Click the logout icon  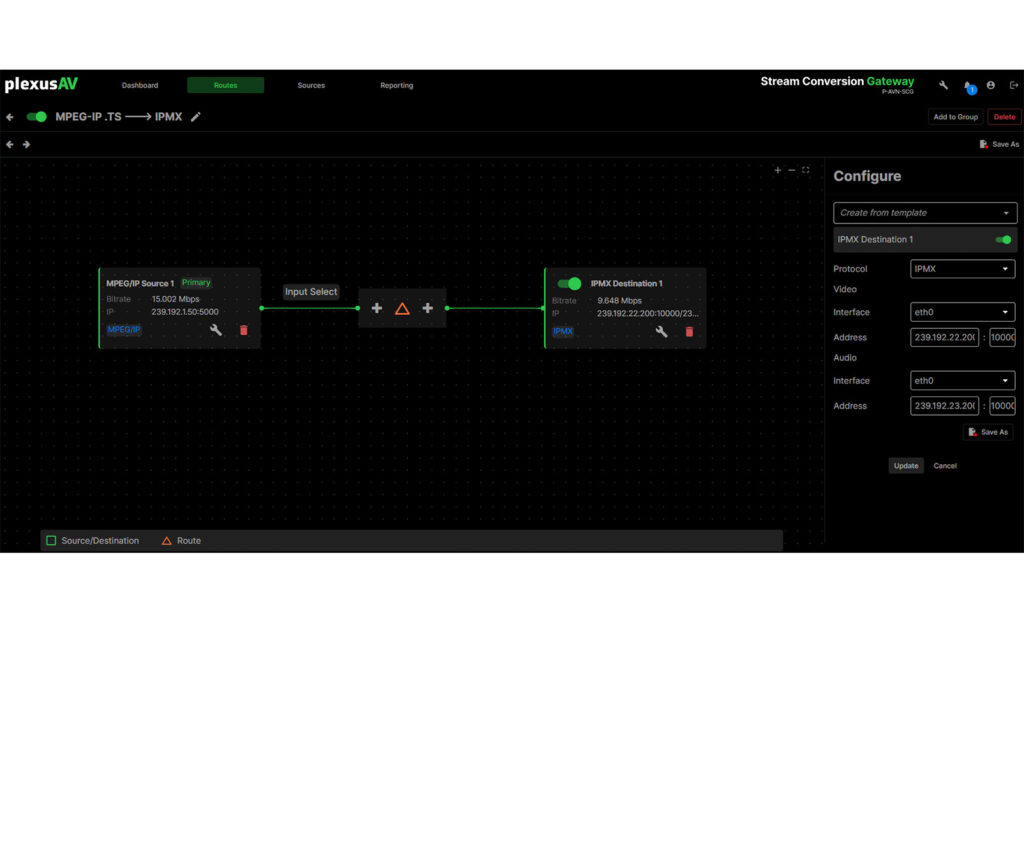(x=1014, y=85)
